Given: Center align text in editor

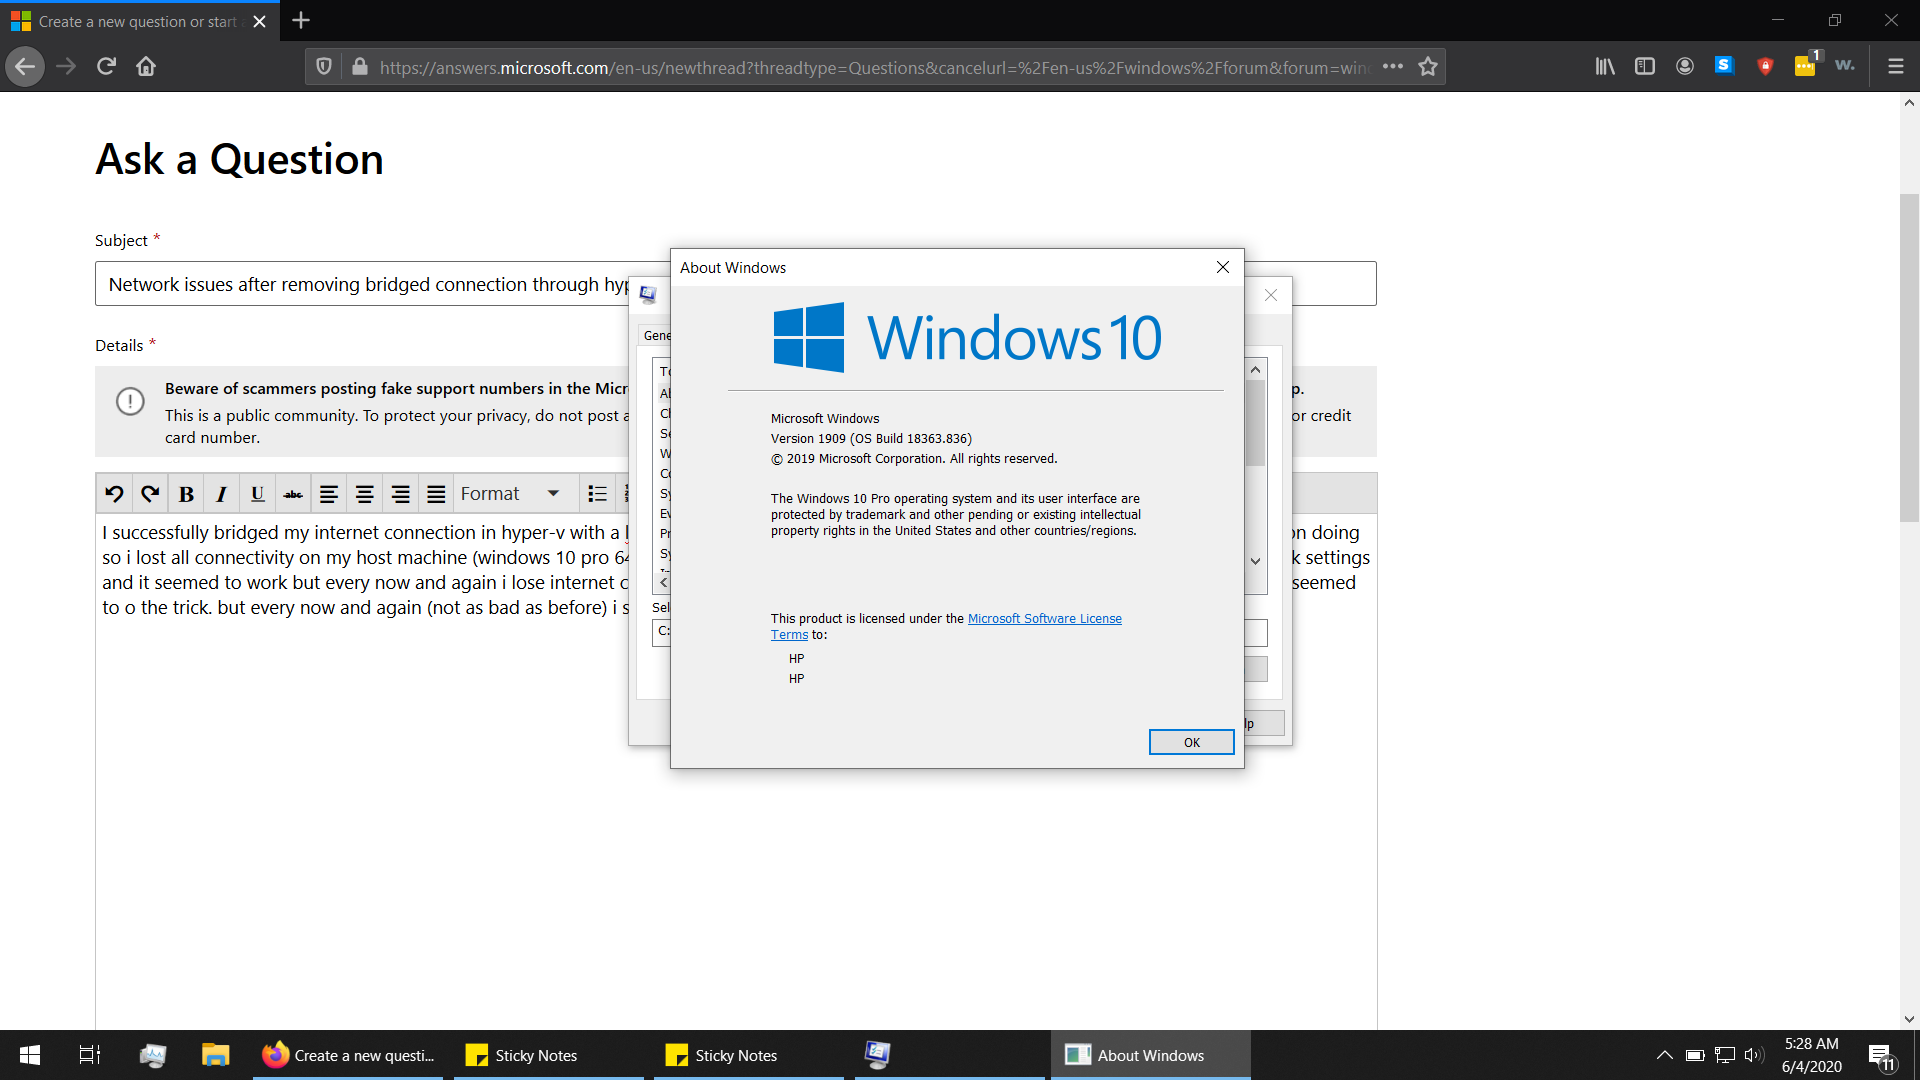Looking at the screenshot, I should (x=365, y=494).
